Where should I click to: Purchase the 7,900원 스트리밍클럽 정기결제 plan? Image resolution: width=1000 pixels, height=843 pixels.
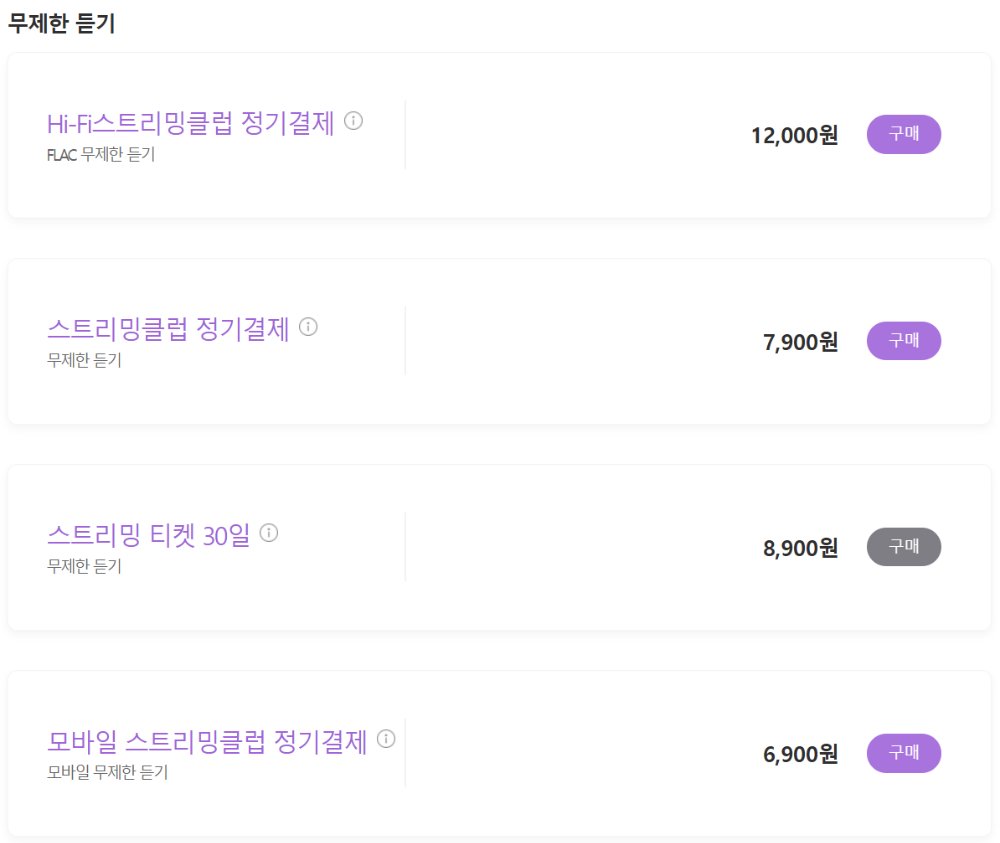(903, 340)
